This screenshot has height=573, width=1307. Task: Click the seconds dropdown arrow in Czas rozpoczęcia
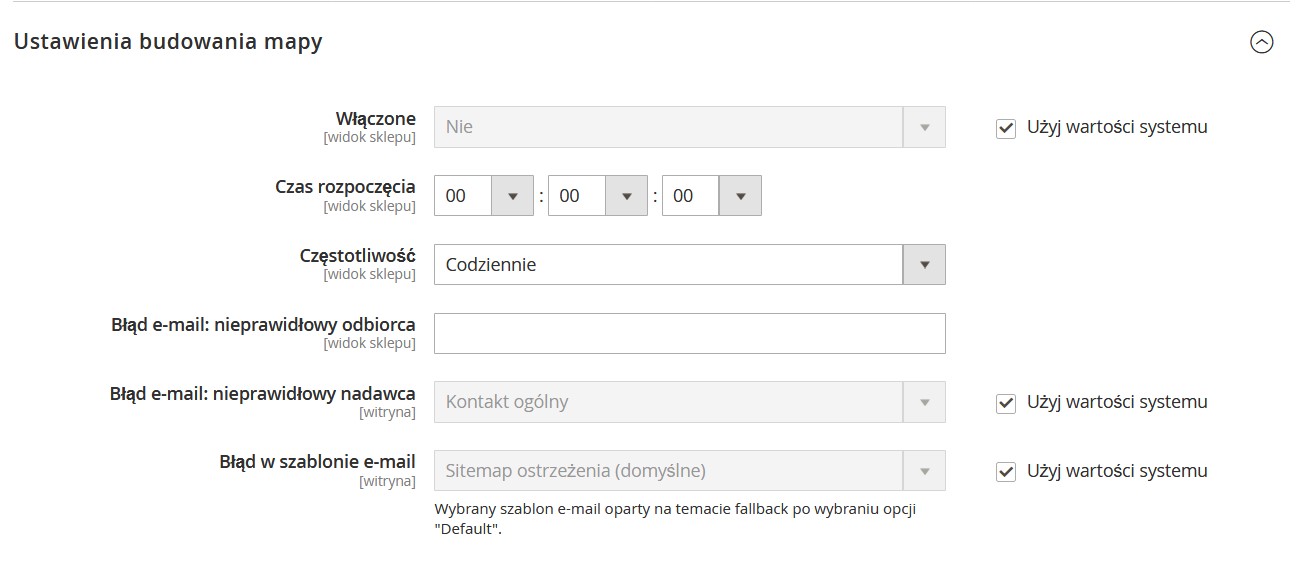[740, 196]
